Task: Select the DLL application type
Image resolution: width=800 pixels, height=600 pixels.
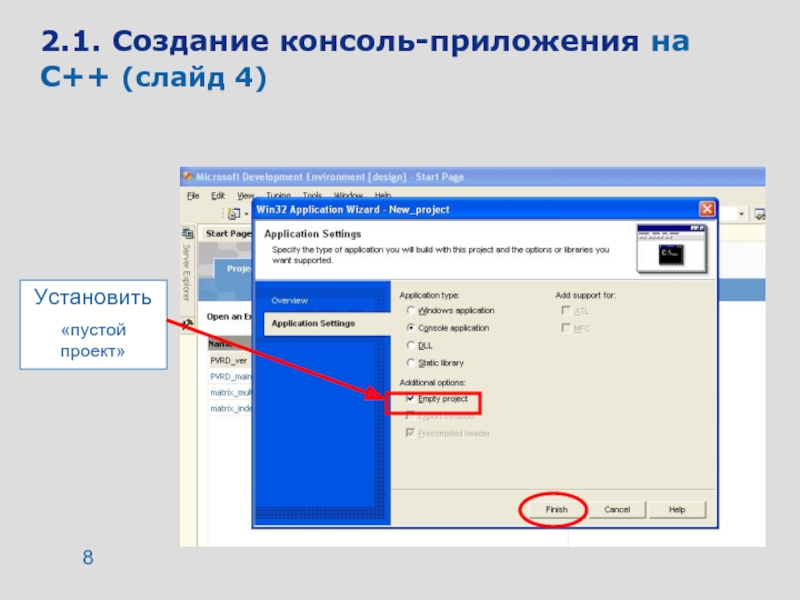Action: click(411, 345)
